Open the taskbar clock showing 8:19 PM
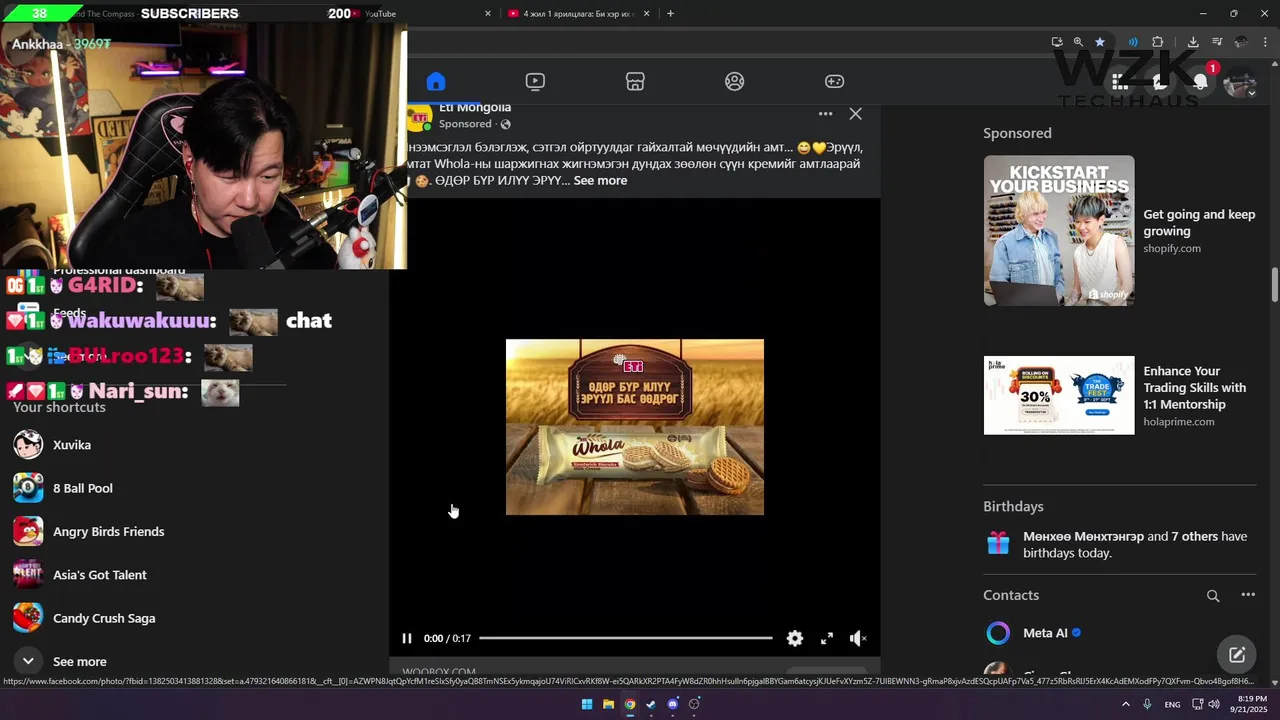The width and height of the screenshot is (1280, 720). [1248, 704]
